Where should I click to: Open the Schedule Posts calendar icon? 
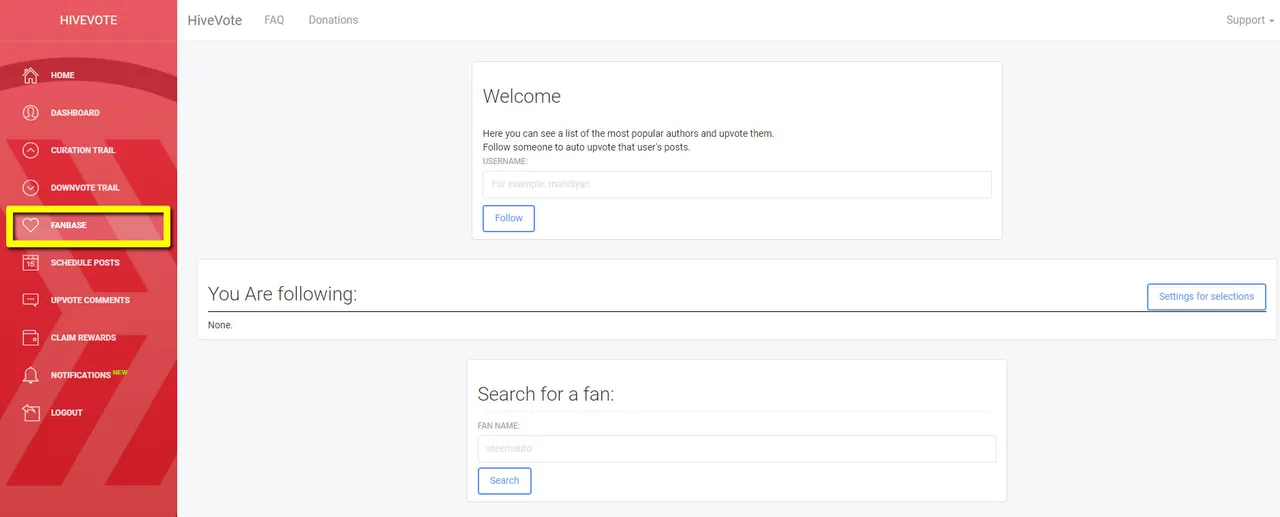[31, 262]
